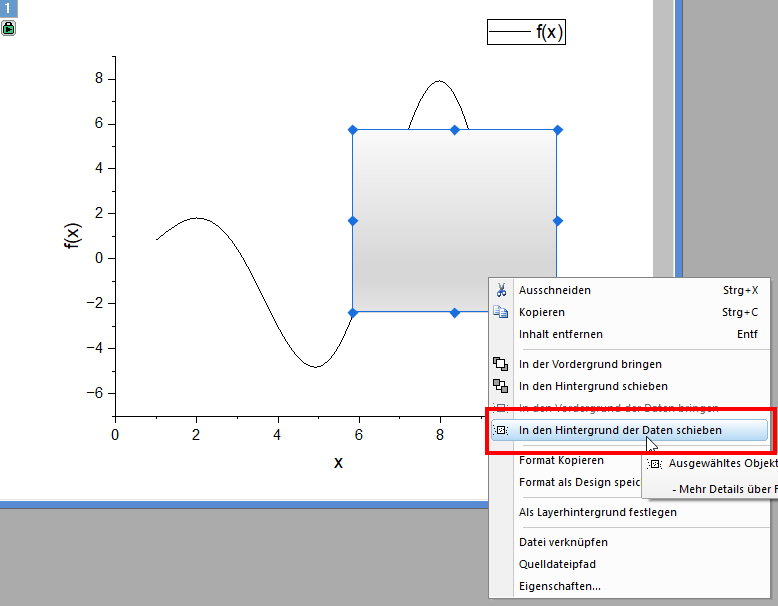The image size is (778, 606).
Task: Click the icon beside In der Vordergrund bringen
Action: point(501,364)
